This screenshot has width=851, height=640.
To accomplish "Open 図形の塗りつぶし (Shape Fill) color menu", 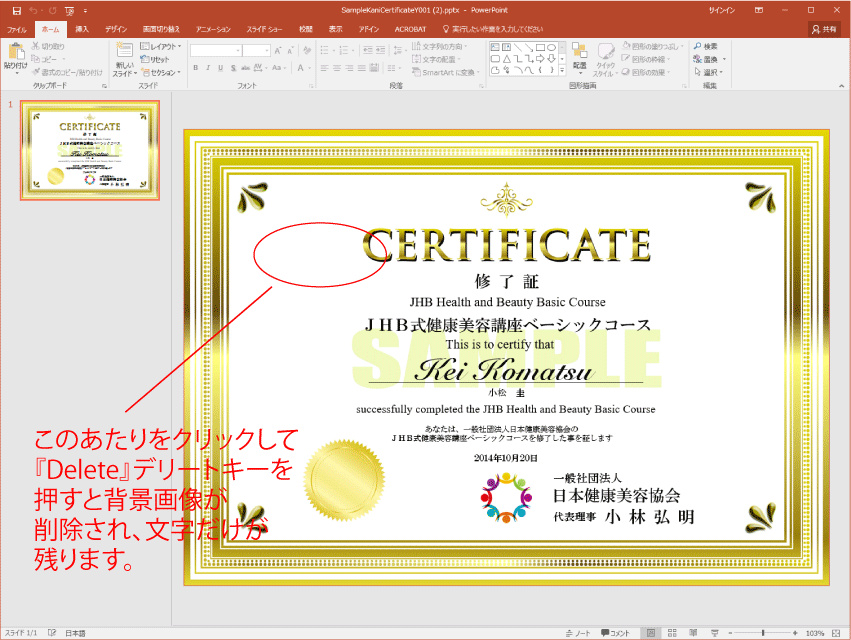I will [x=652, y=46].
